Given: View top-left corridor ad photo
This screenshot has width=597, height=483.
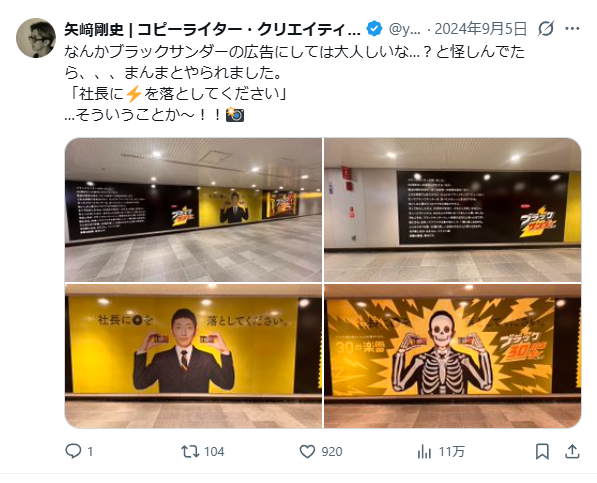Looking at the screenshot, I should click(x=193, y=210).
